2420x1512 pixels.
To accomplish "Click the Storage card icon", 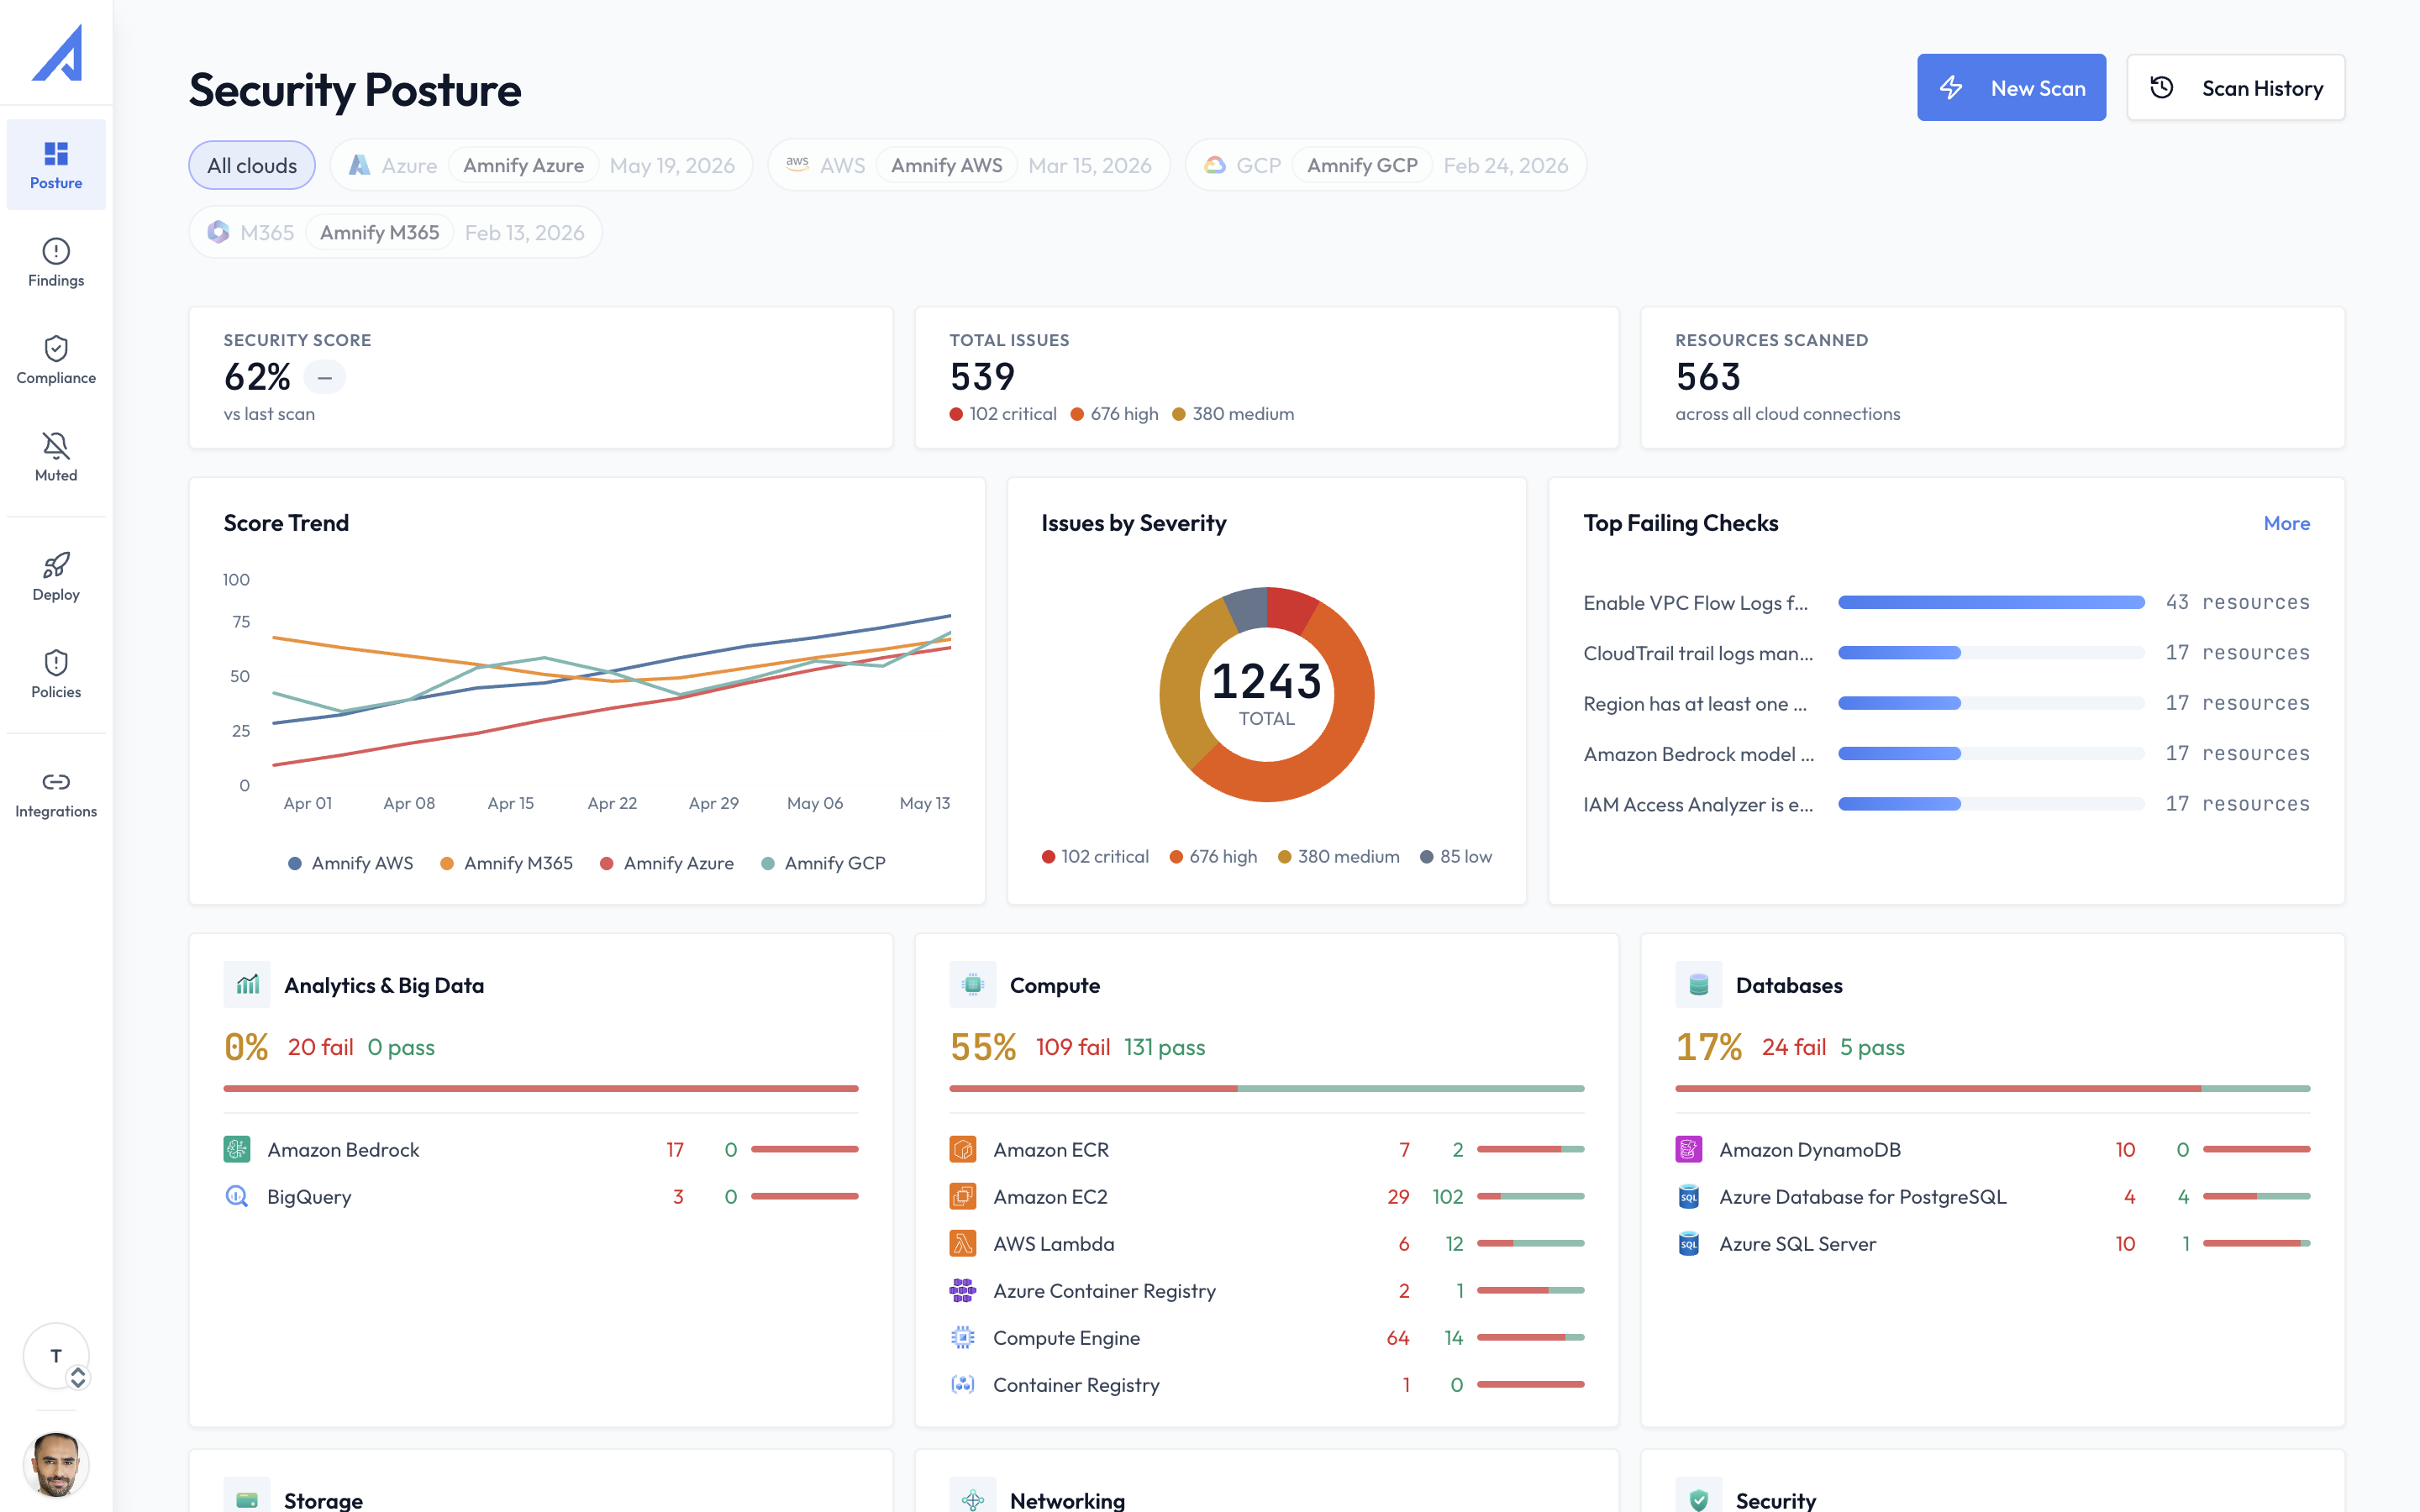I will coord(247,1500).
